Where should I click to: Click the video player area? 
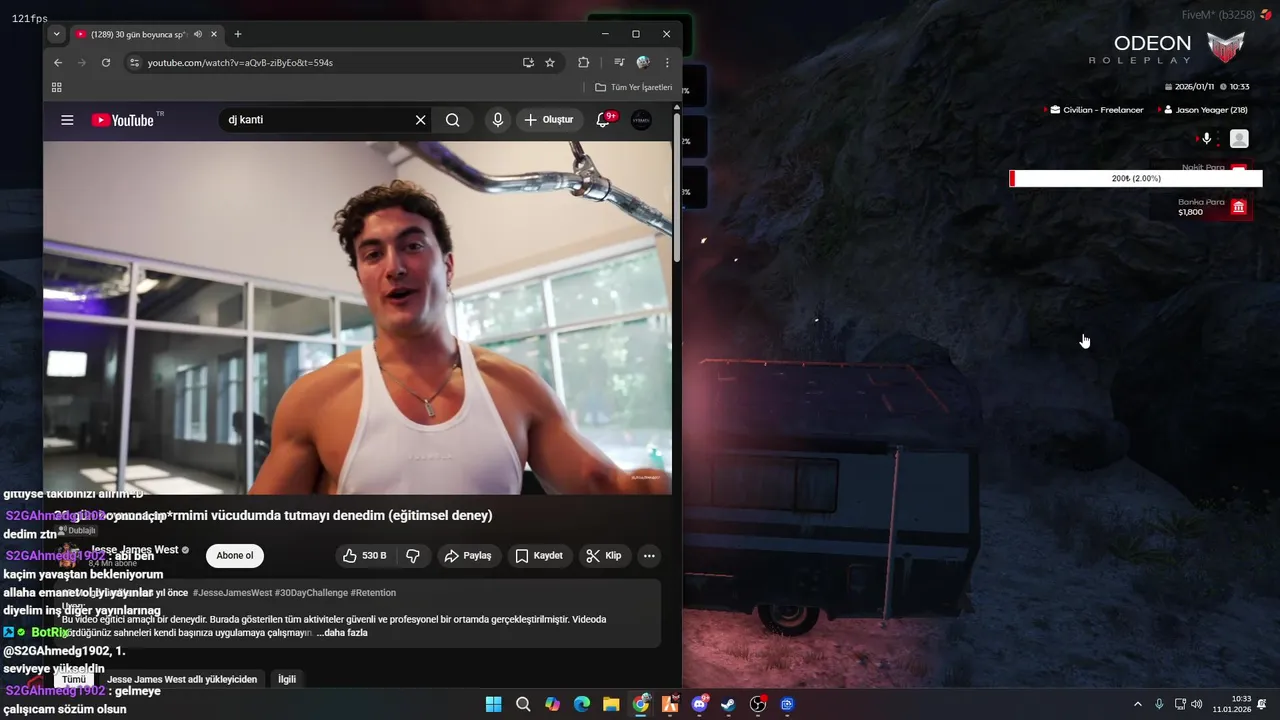(357, 317)
